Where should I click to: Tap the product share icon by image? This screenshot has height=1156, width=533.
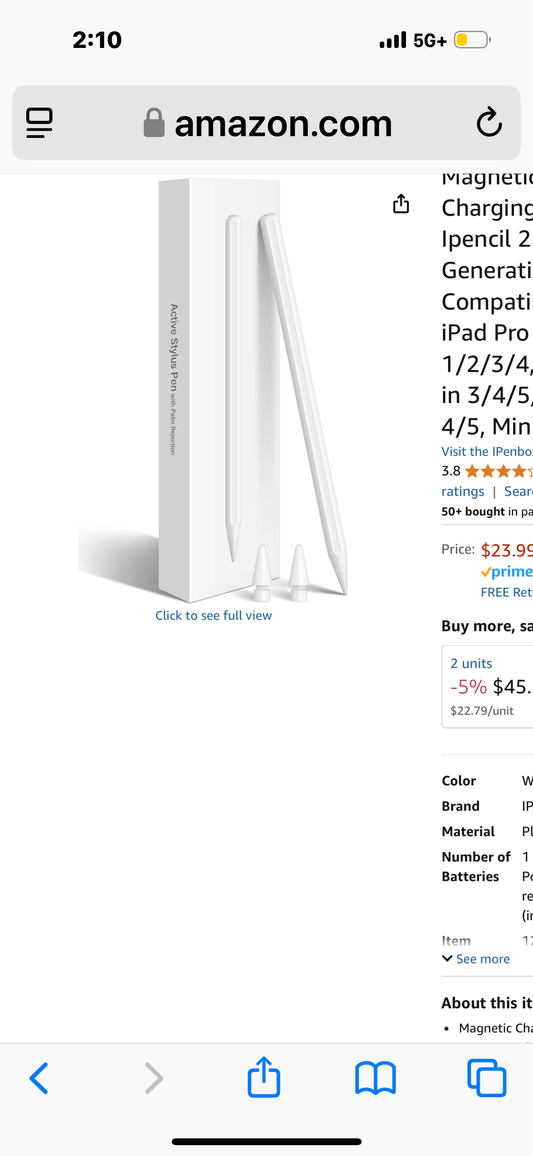point(400,203)
